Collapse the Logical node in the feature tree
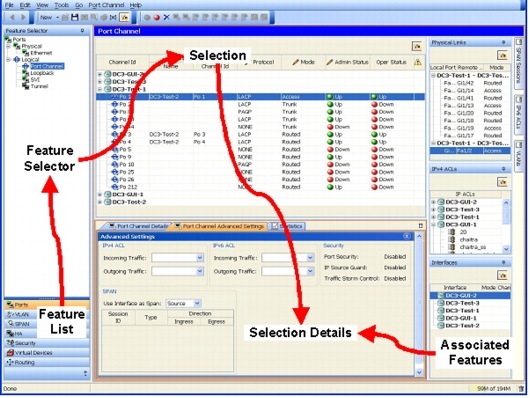The image size is (530, 398). [8, 60]
